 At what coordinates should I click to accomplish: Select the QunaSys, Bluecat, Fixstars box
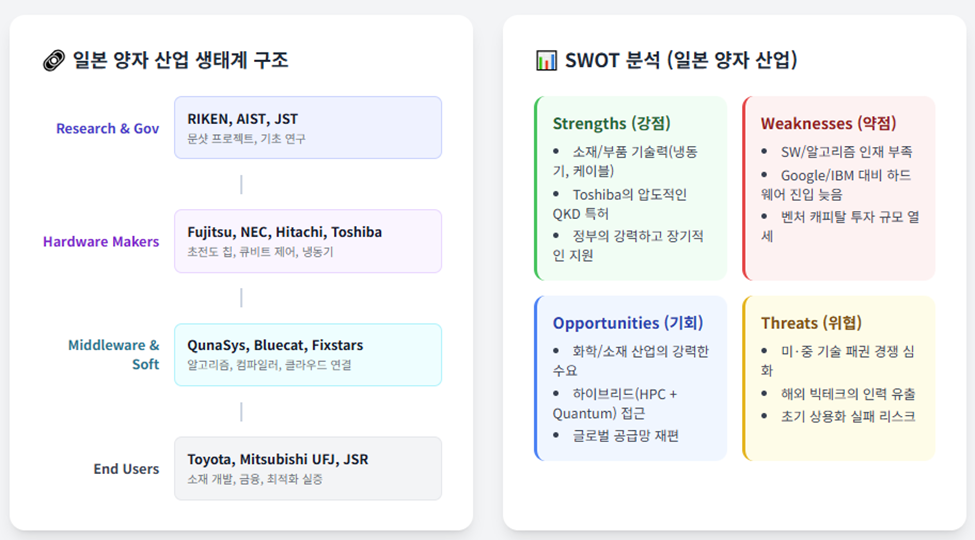307,354
